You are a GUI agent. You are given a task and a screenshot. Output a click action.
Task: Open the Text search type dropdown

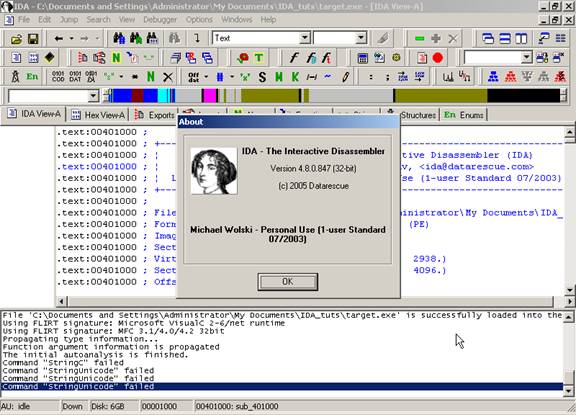coord(304,38)
